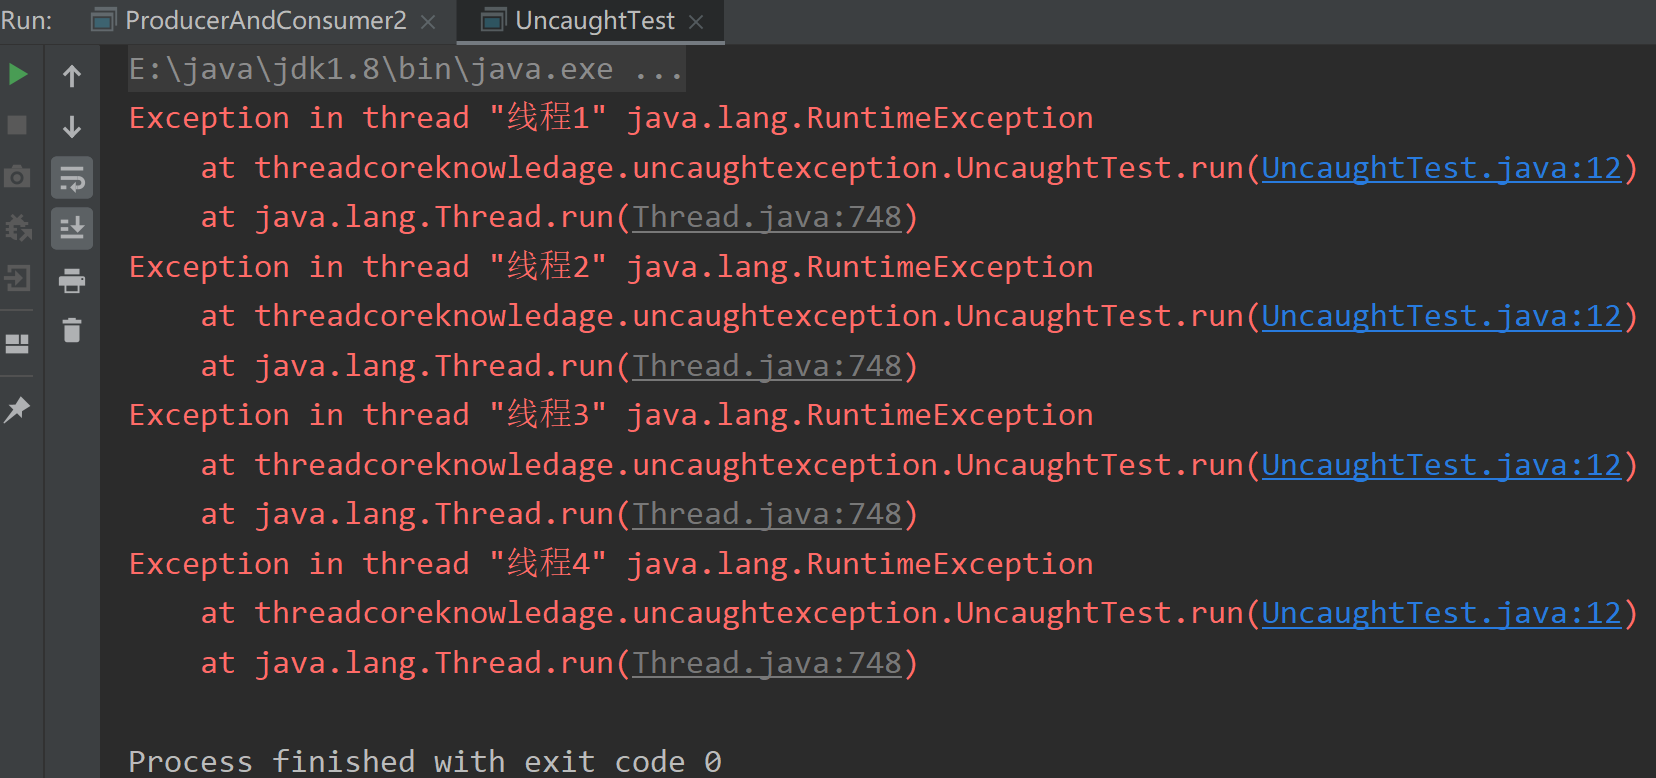This screenshot has width=1656, height=778.
Task: Open the Thread.java:748 link
Action: point(766,216)
